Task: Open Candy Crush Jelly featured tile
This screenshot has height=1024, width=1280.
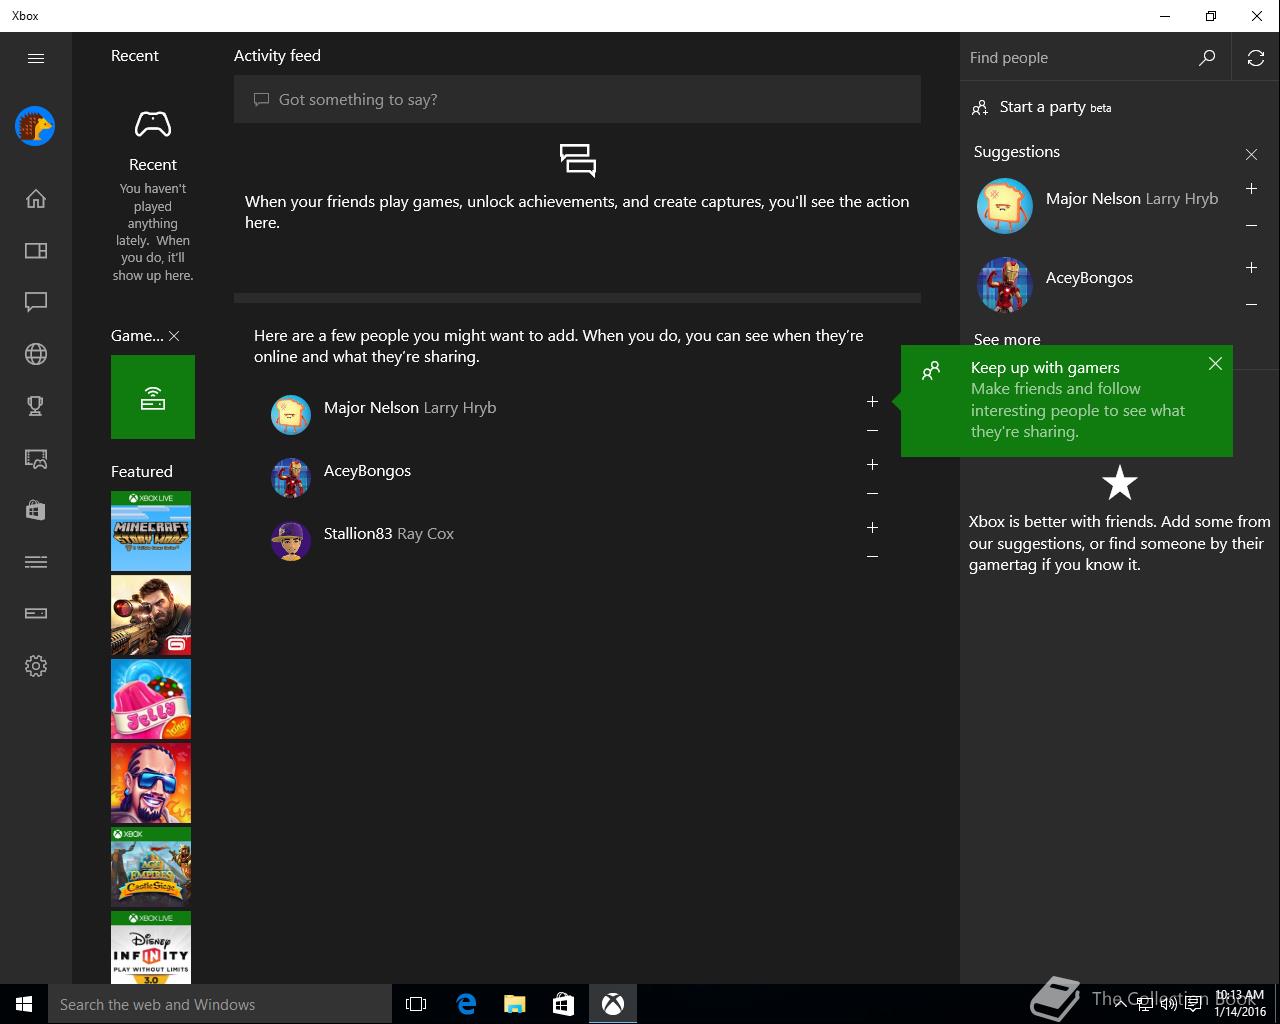Action: point(151,699)
